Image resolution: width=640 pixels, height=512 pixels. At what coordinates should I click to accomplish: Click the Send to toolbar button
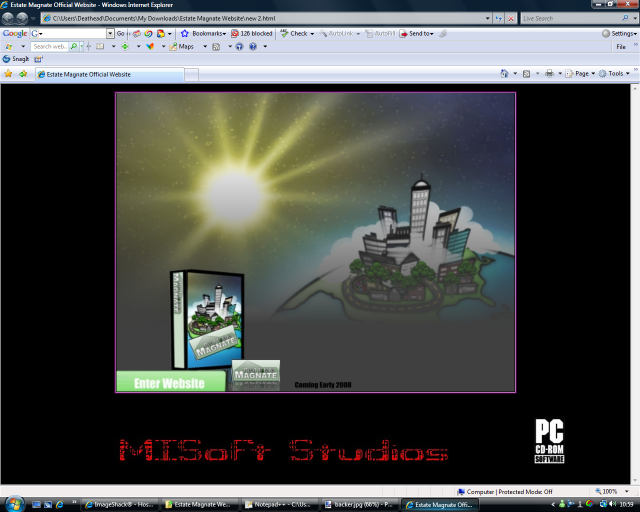click(x=417, y=33)
